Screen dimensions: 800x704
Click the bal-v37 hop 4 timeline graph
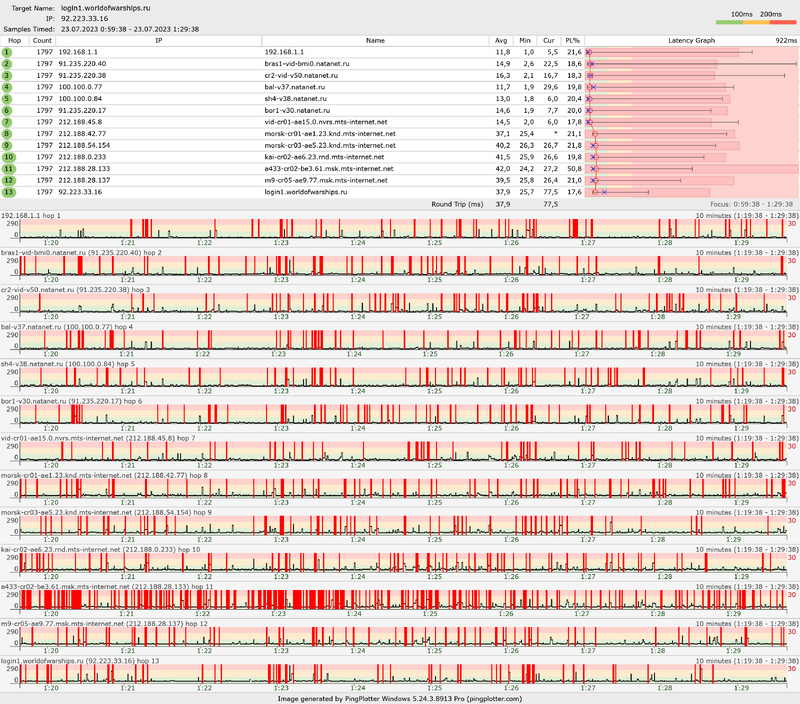(x=403, y=340)
